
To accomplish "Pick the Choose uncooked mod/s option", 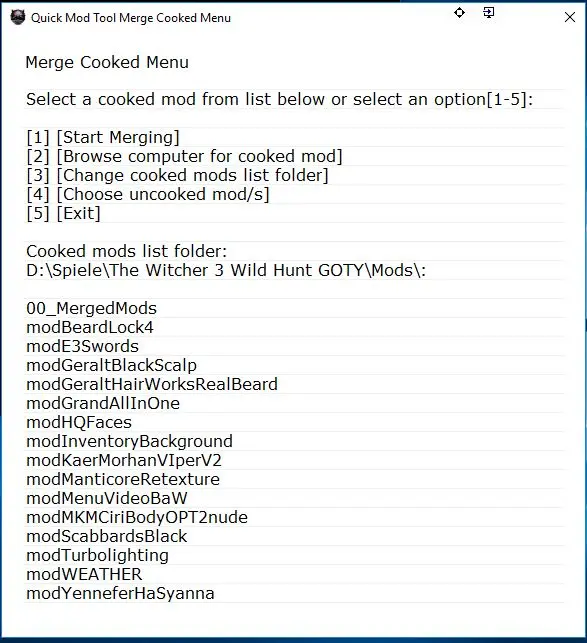I will pos(148,194).
